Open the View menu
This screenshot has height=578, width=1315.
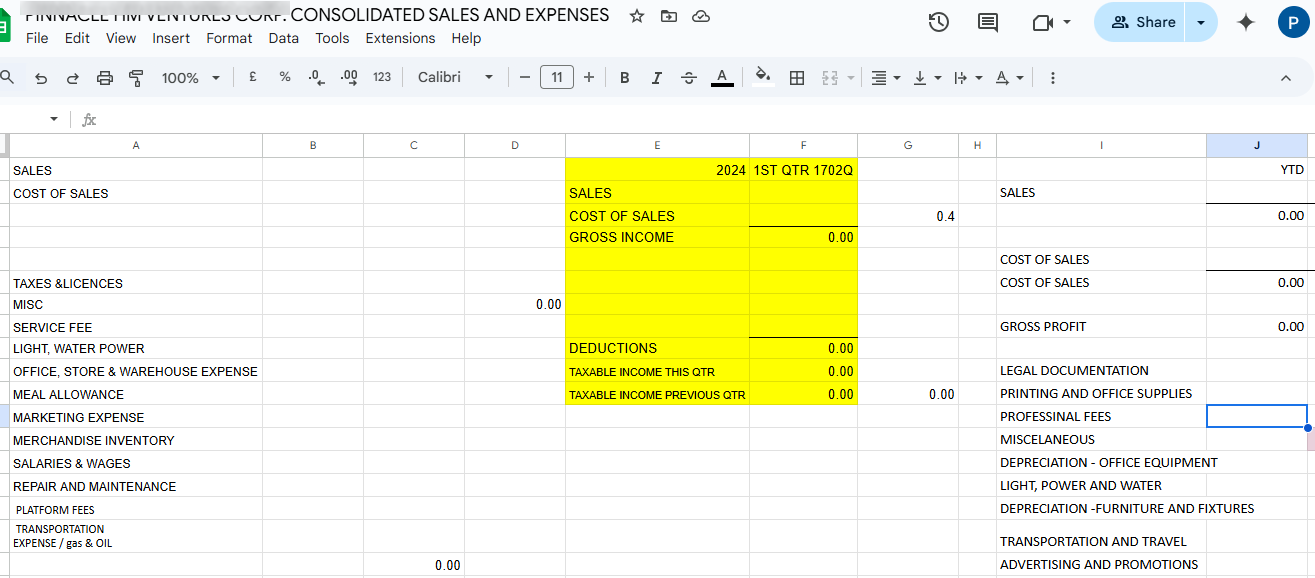(x=121, y=38)
